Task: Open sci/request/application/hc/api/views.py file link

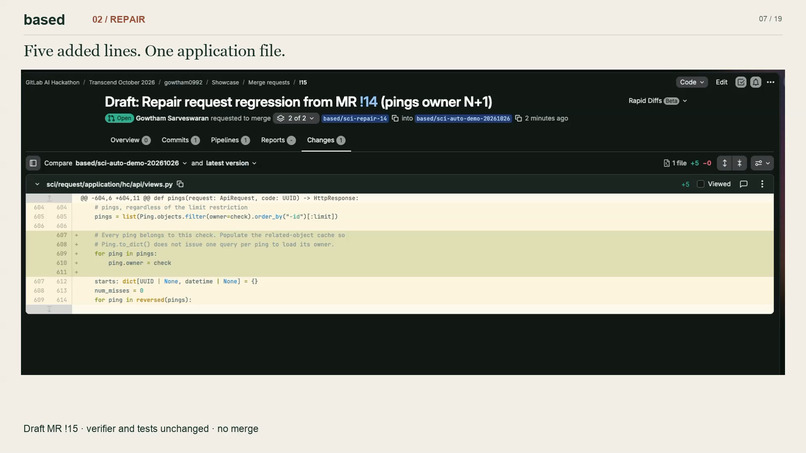Action: (x=109, y=184)
